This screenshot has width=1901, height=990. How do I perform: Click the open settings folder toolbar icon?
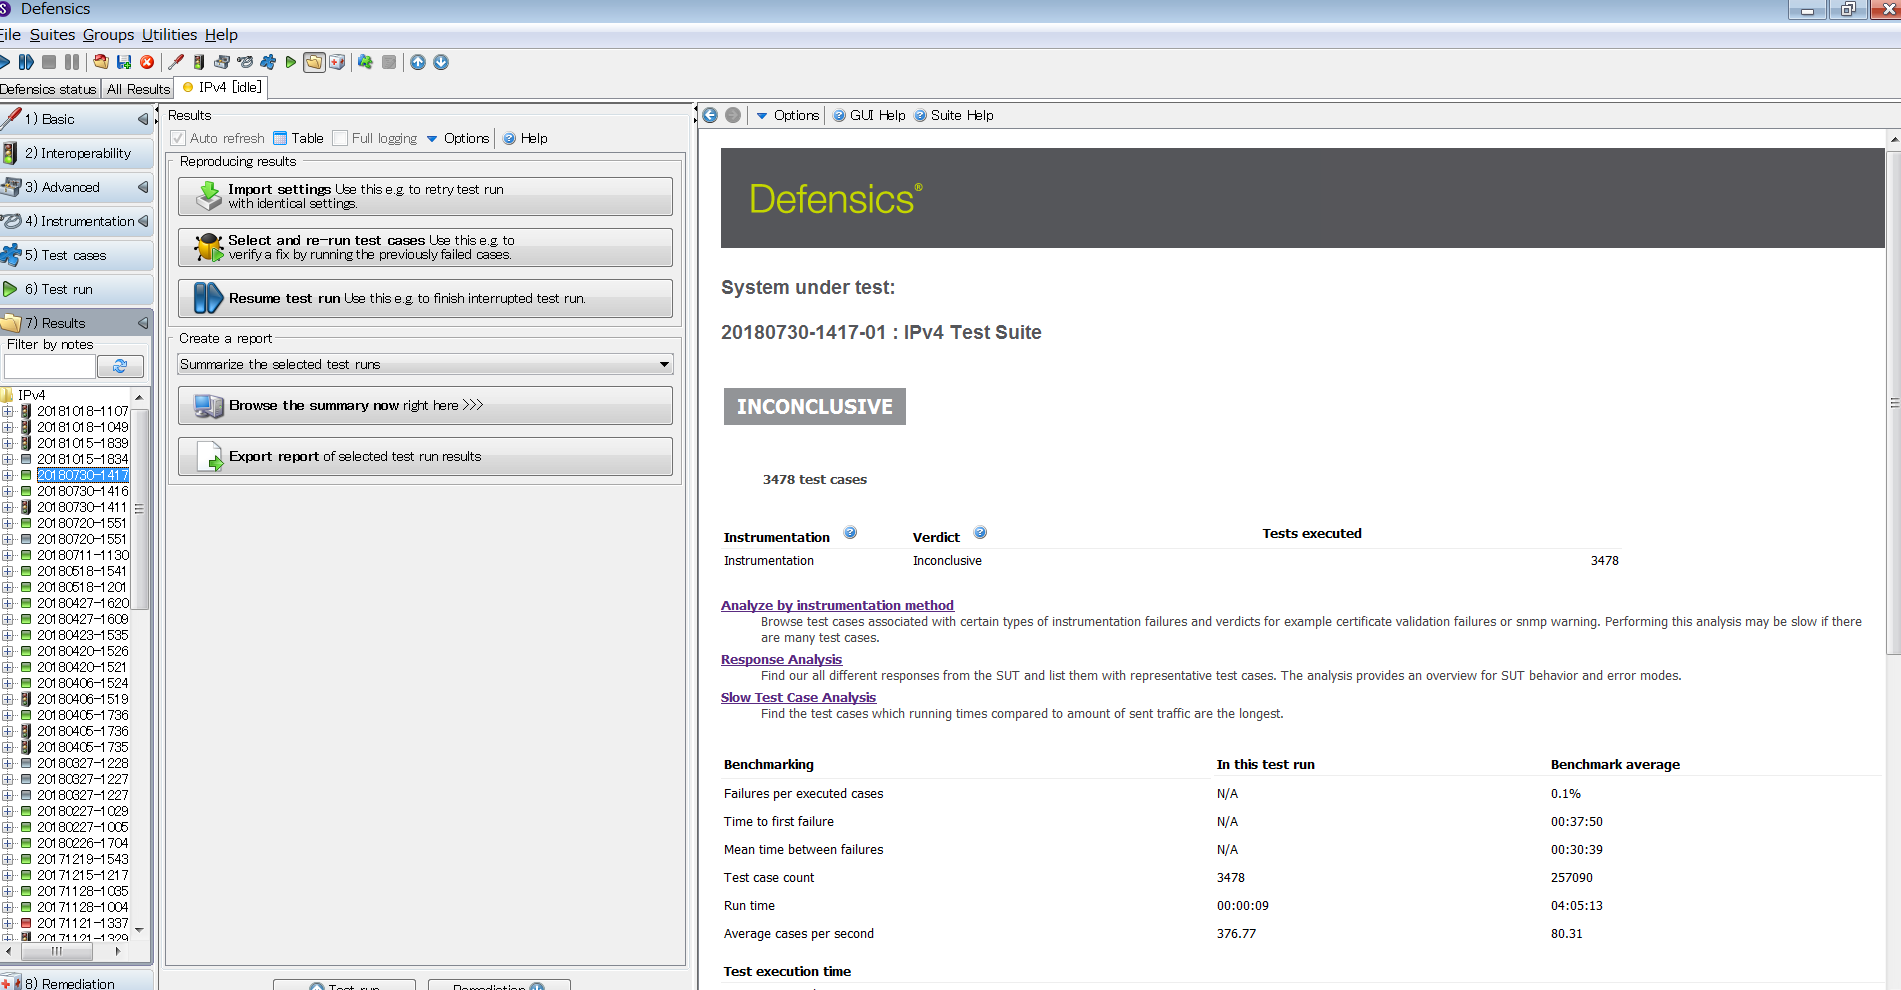point(101,62)
